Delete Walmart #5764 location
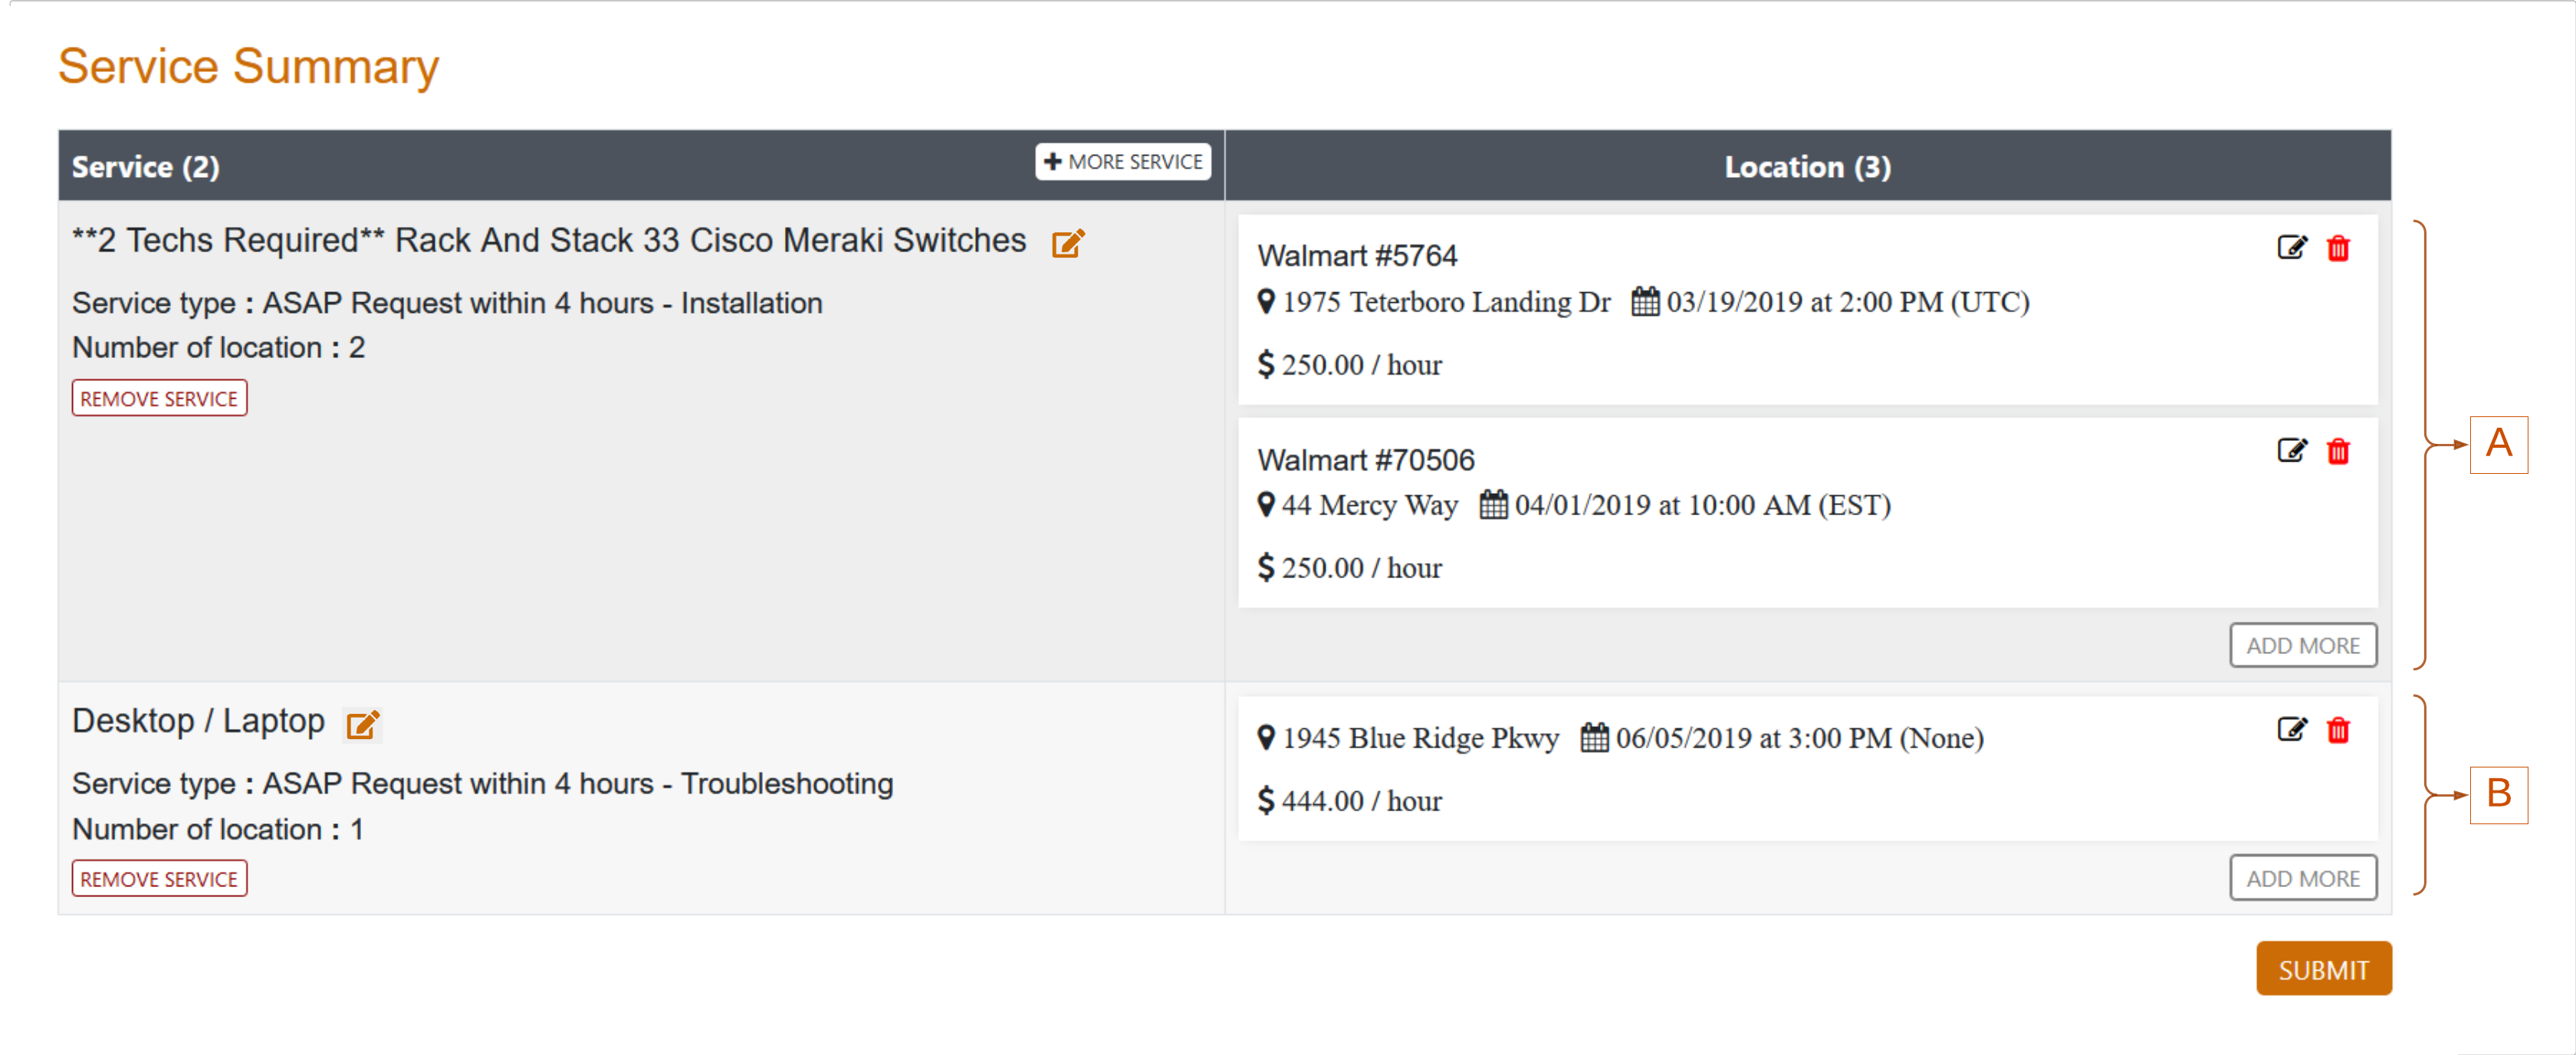 coord(2337,248)
